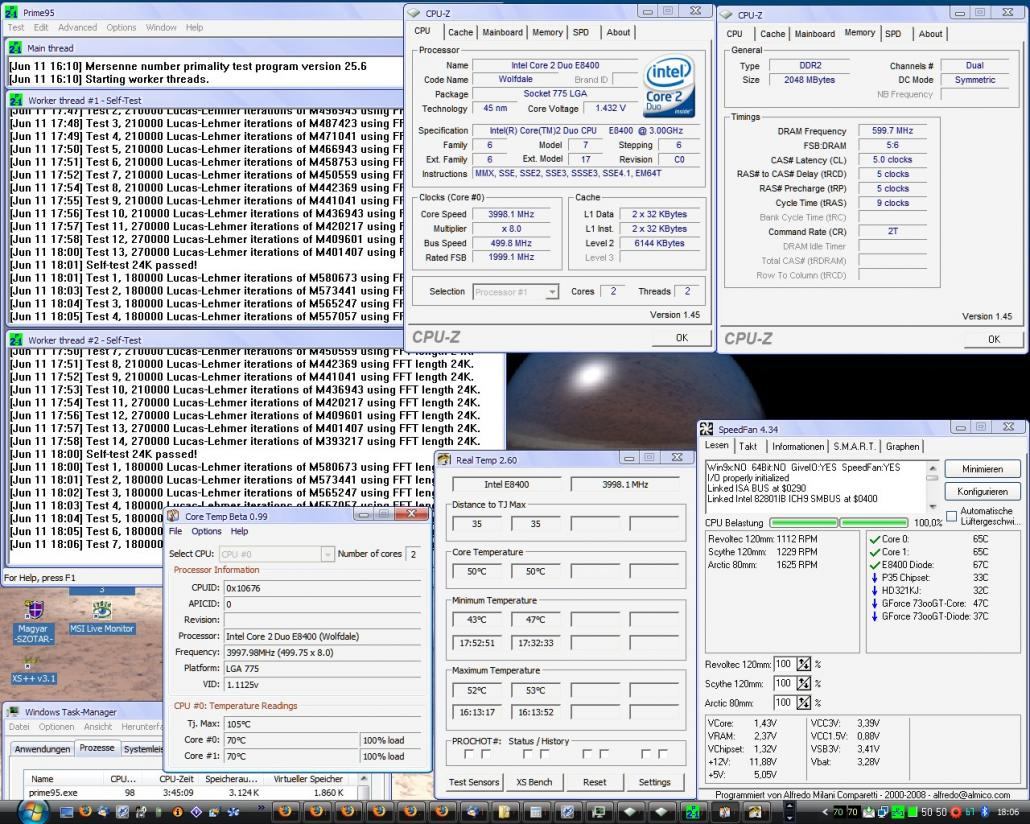This screenshot has width=1030, height=824.
Task: Click the Main thread window icon
Action: click(x=15, y=48)
